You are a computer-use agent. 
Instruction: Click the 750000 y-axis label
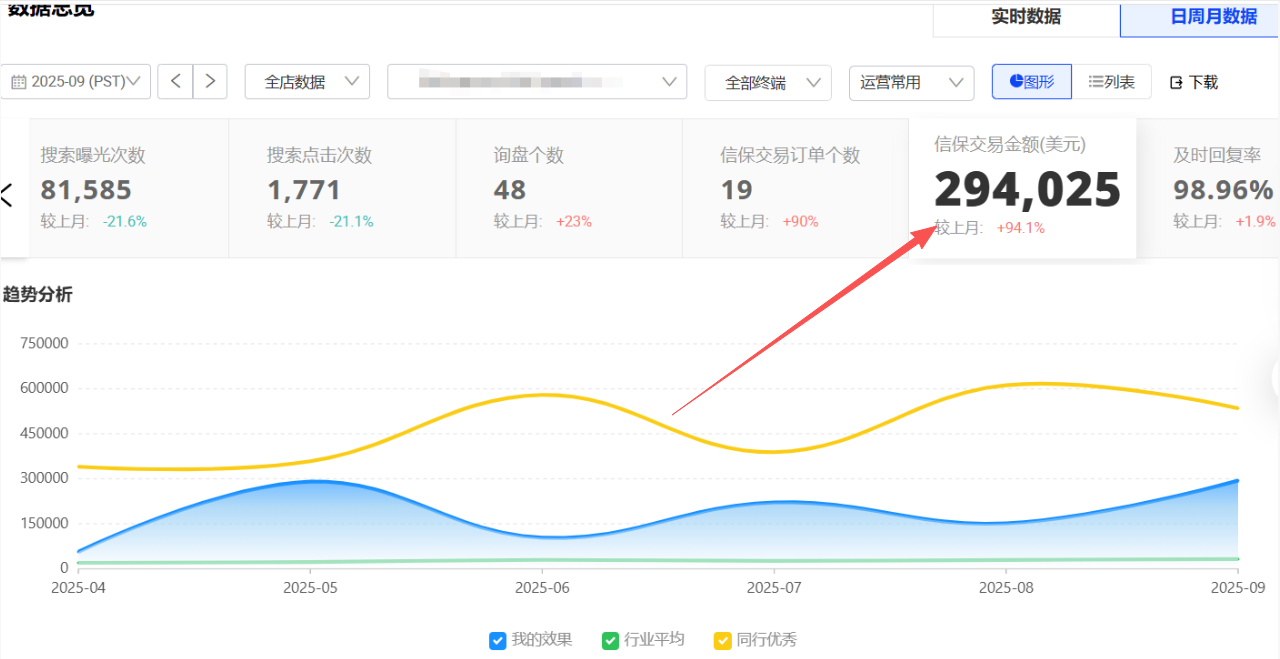coord(44,343)
